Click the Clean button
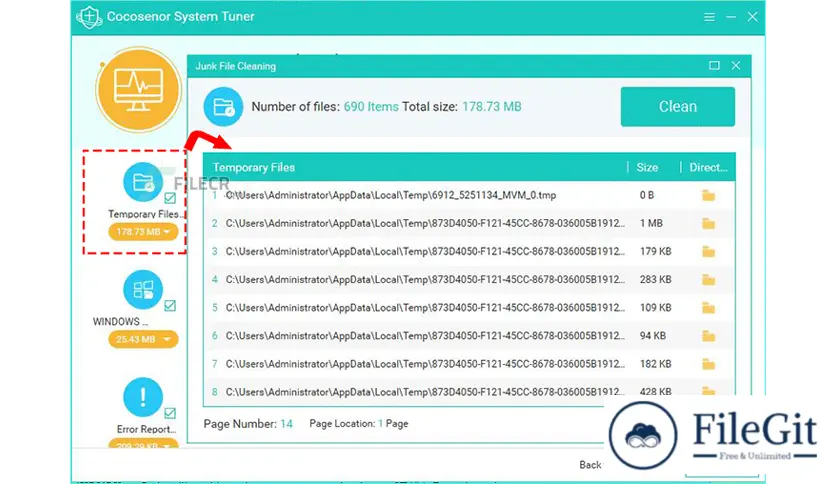The width and height of the screenshot is (836, 484). pos(678,107)
